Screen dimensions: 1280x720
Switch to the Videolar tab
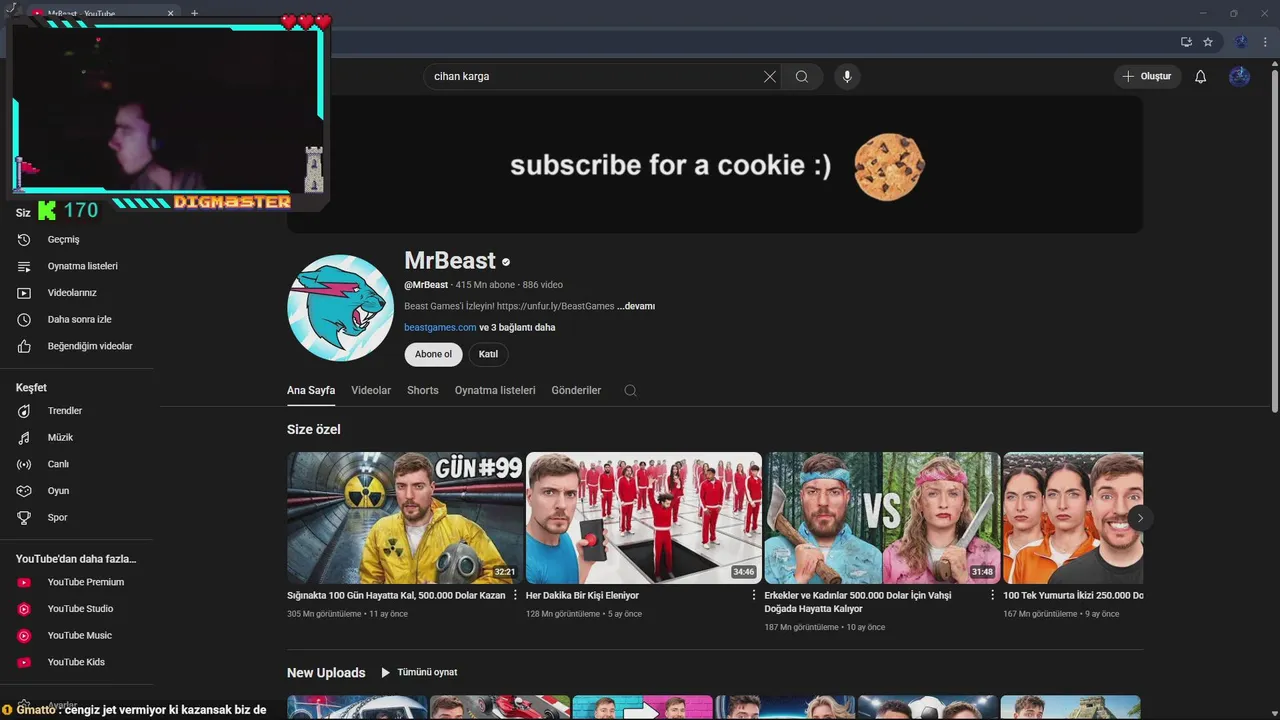371,391
